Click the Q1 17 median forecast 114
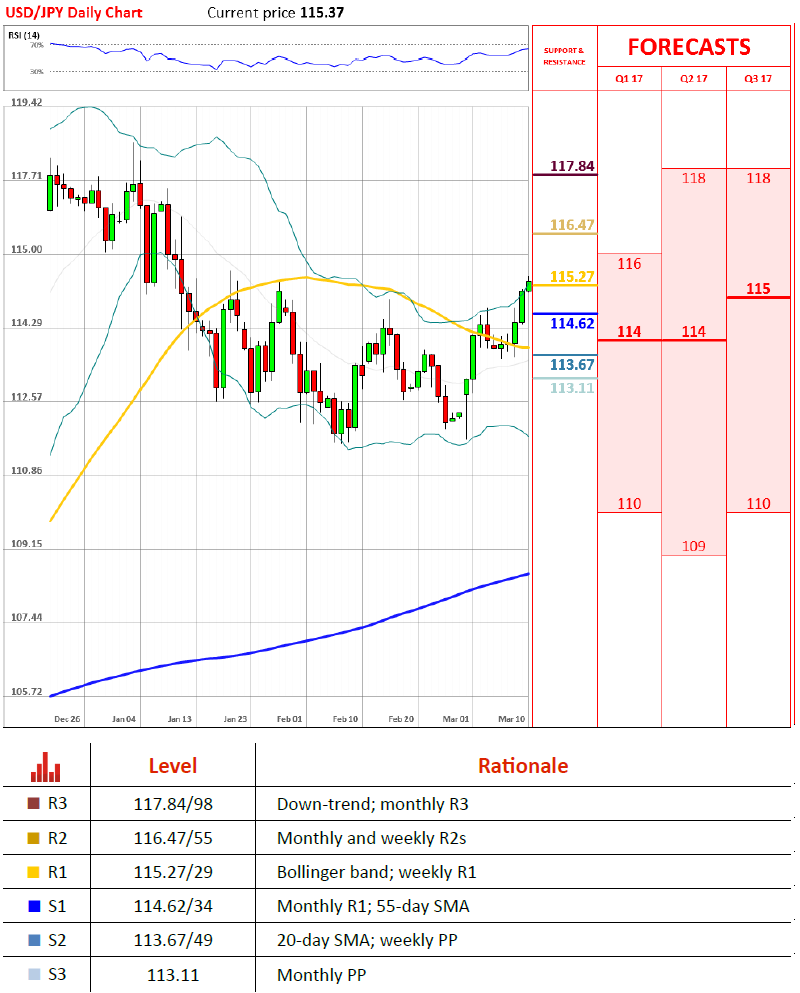Image resolution: width=800 pixels, height=993 pixels. click(629, 332)
